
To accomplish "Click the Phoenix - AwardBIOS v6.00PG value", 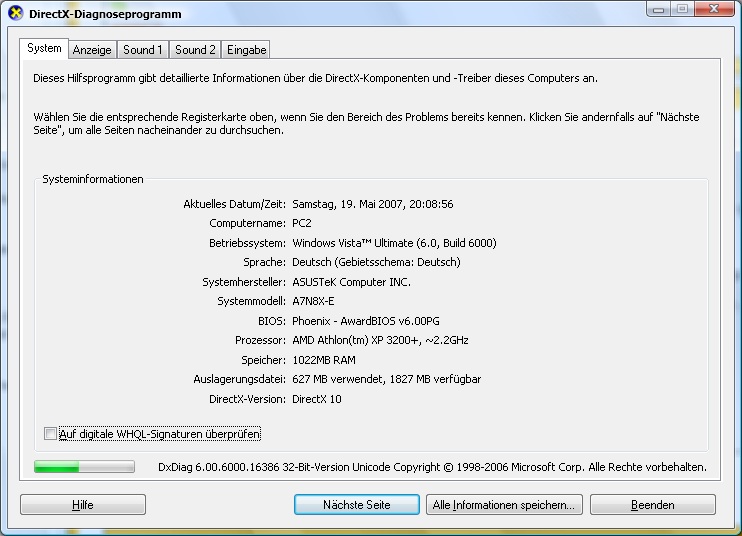I will [366, 321].
